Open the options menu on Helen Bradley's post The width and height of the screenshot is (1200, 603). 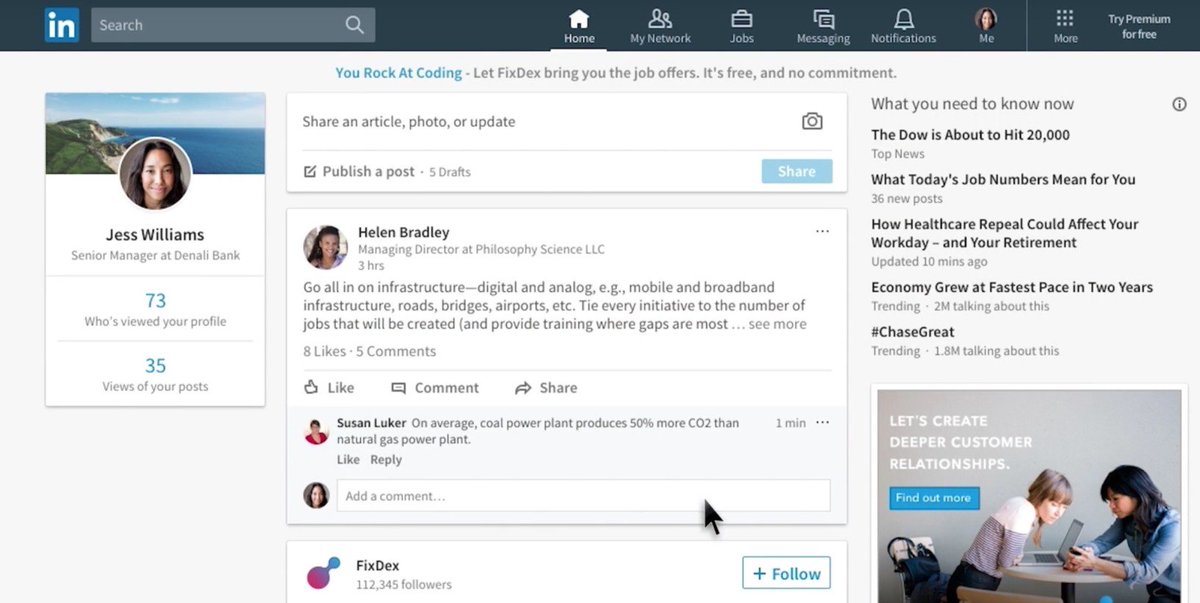pos(822,230)
